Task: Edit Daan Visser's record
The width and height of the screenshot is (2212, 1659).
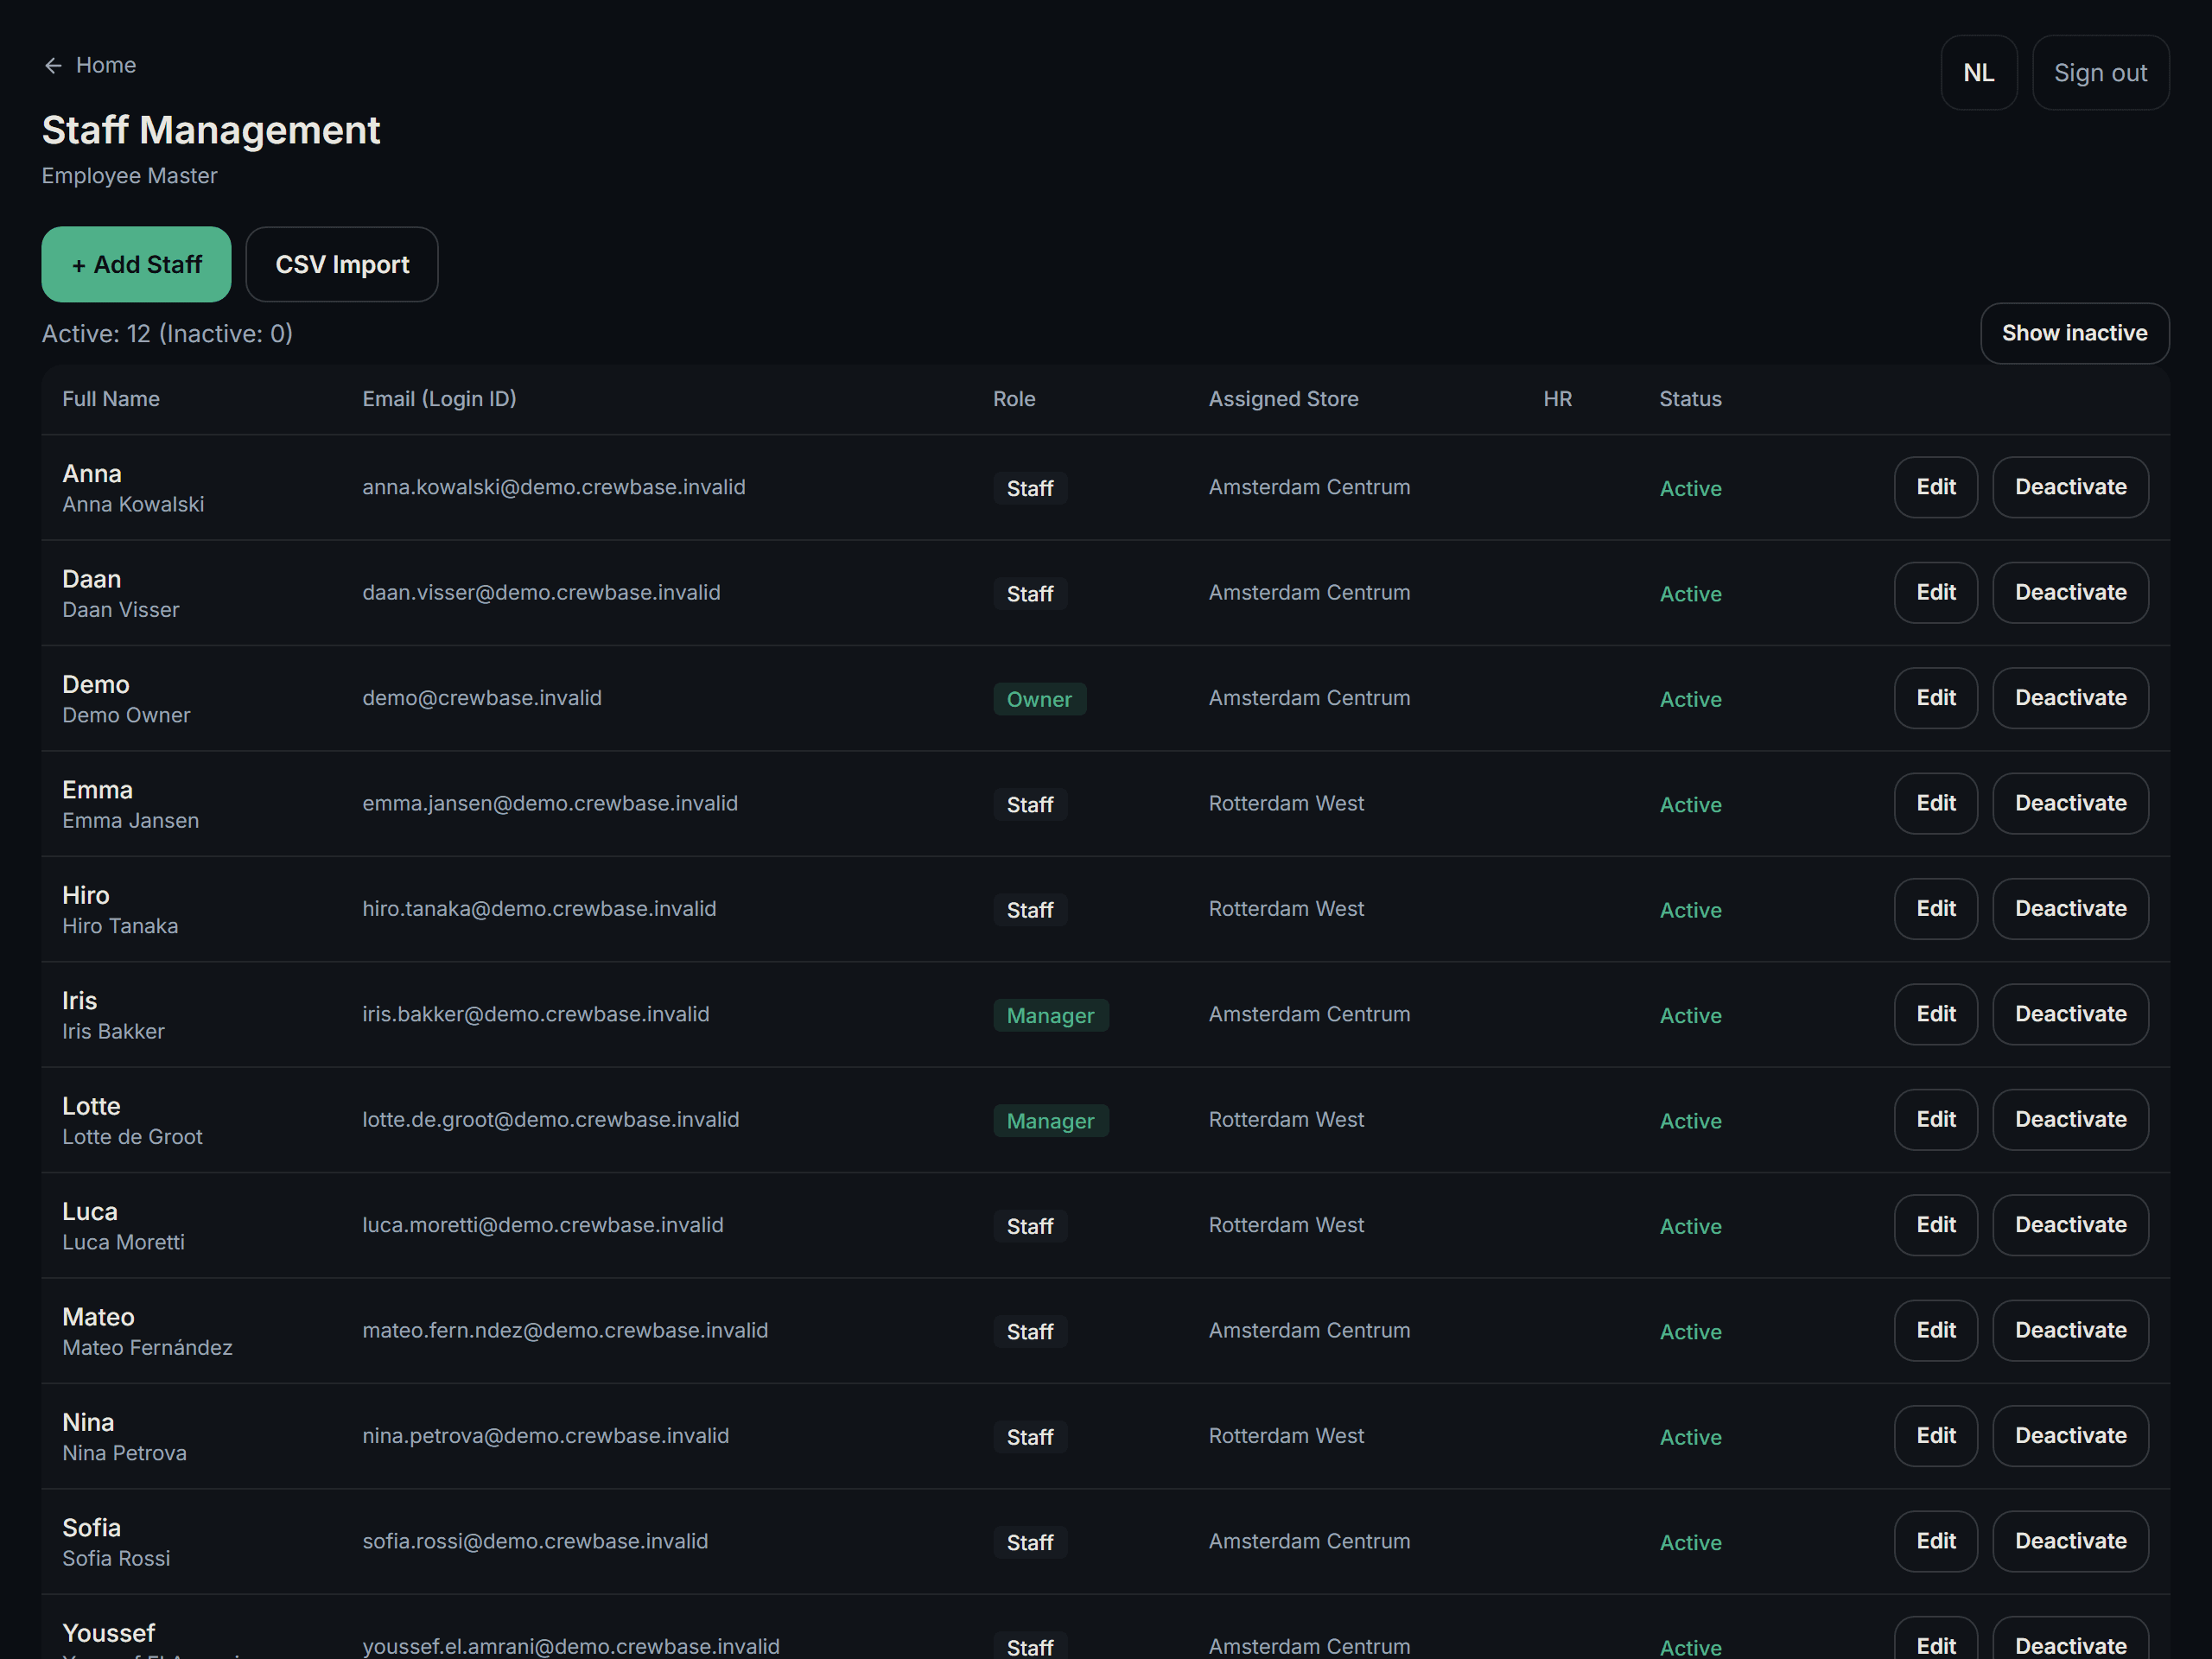Action: tap(1935, 592)
